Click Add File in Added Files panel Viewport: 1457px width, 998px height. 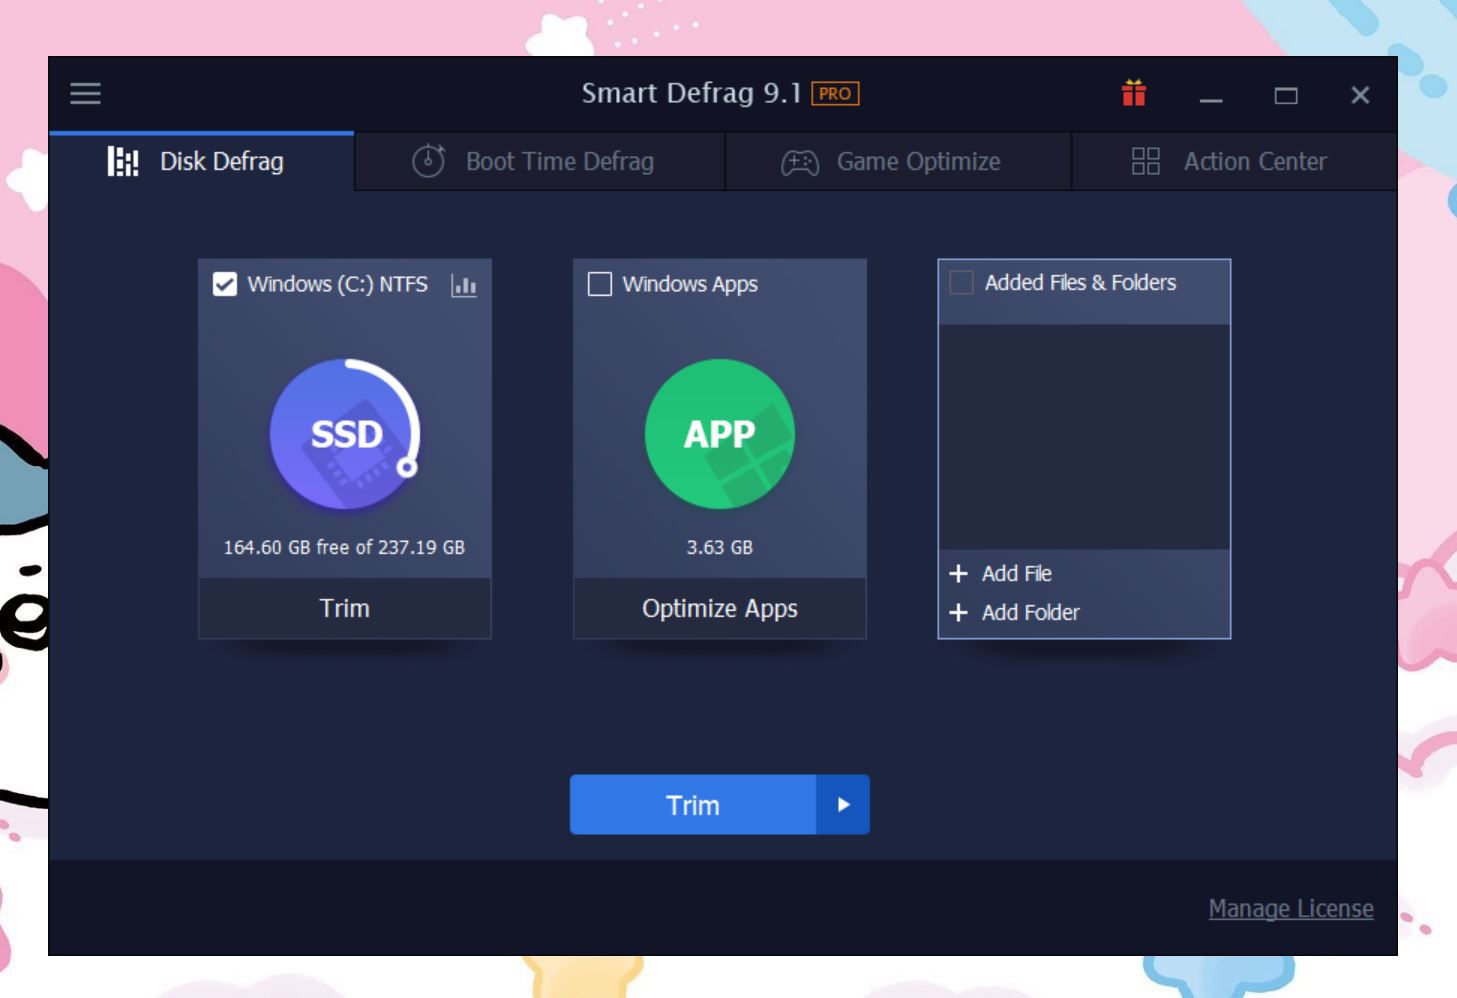[x=1016, y=573]
